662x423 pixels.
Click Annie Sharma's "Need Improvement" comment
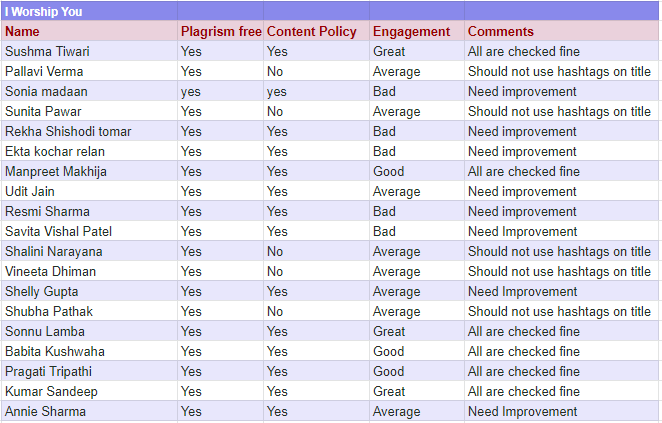tap(523, 411)
